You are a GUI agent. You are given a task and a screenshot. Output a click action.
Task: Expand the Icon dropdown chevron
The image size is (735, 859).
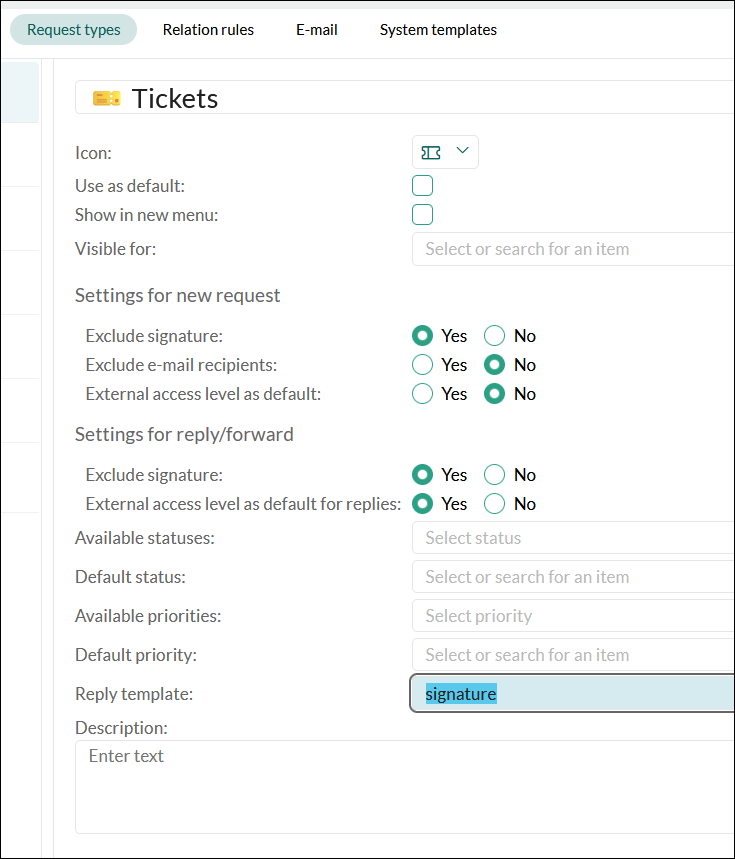[x=462, y=151]
